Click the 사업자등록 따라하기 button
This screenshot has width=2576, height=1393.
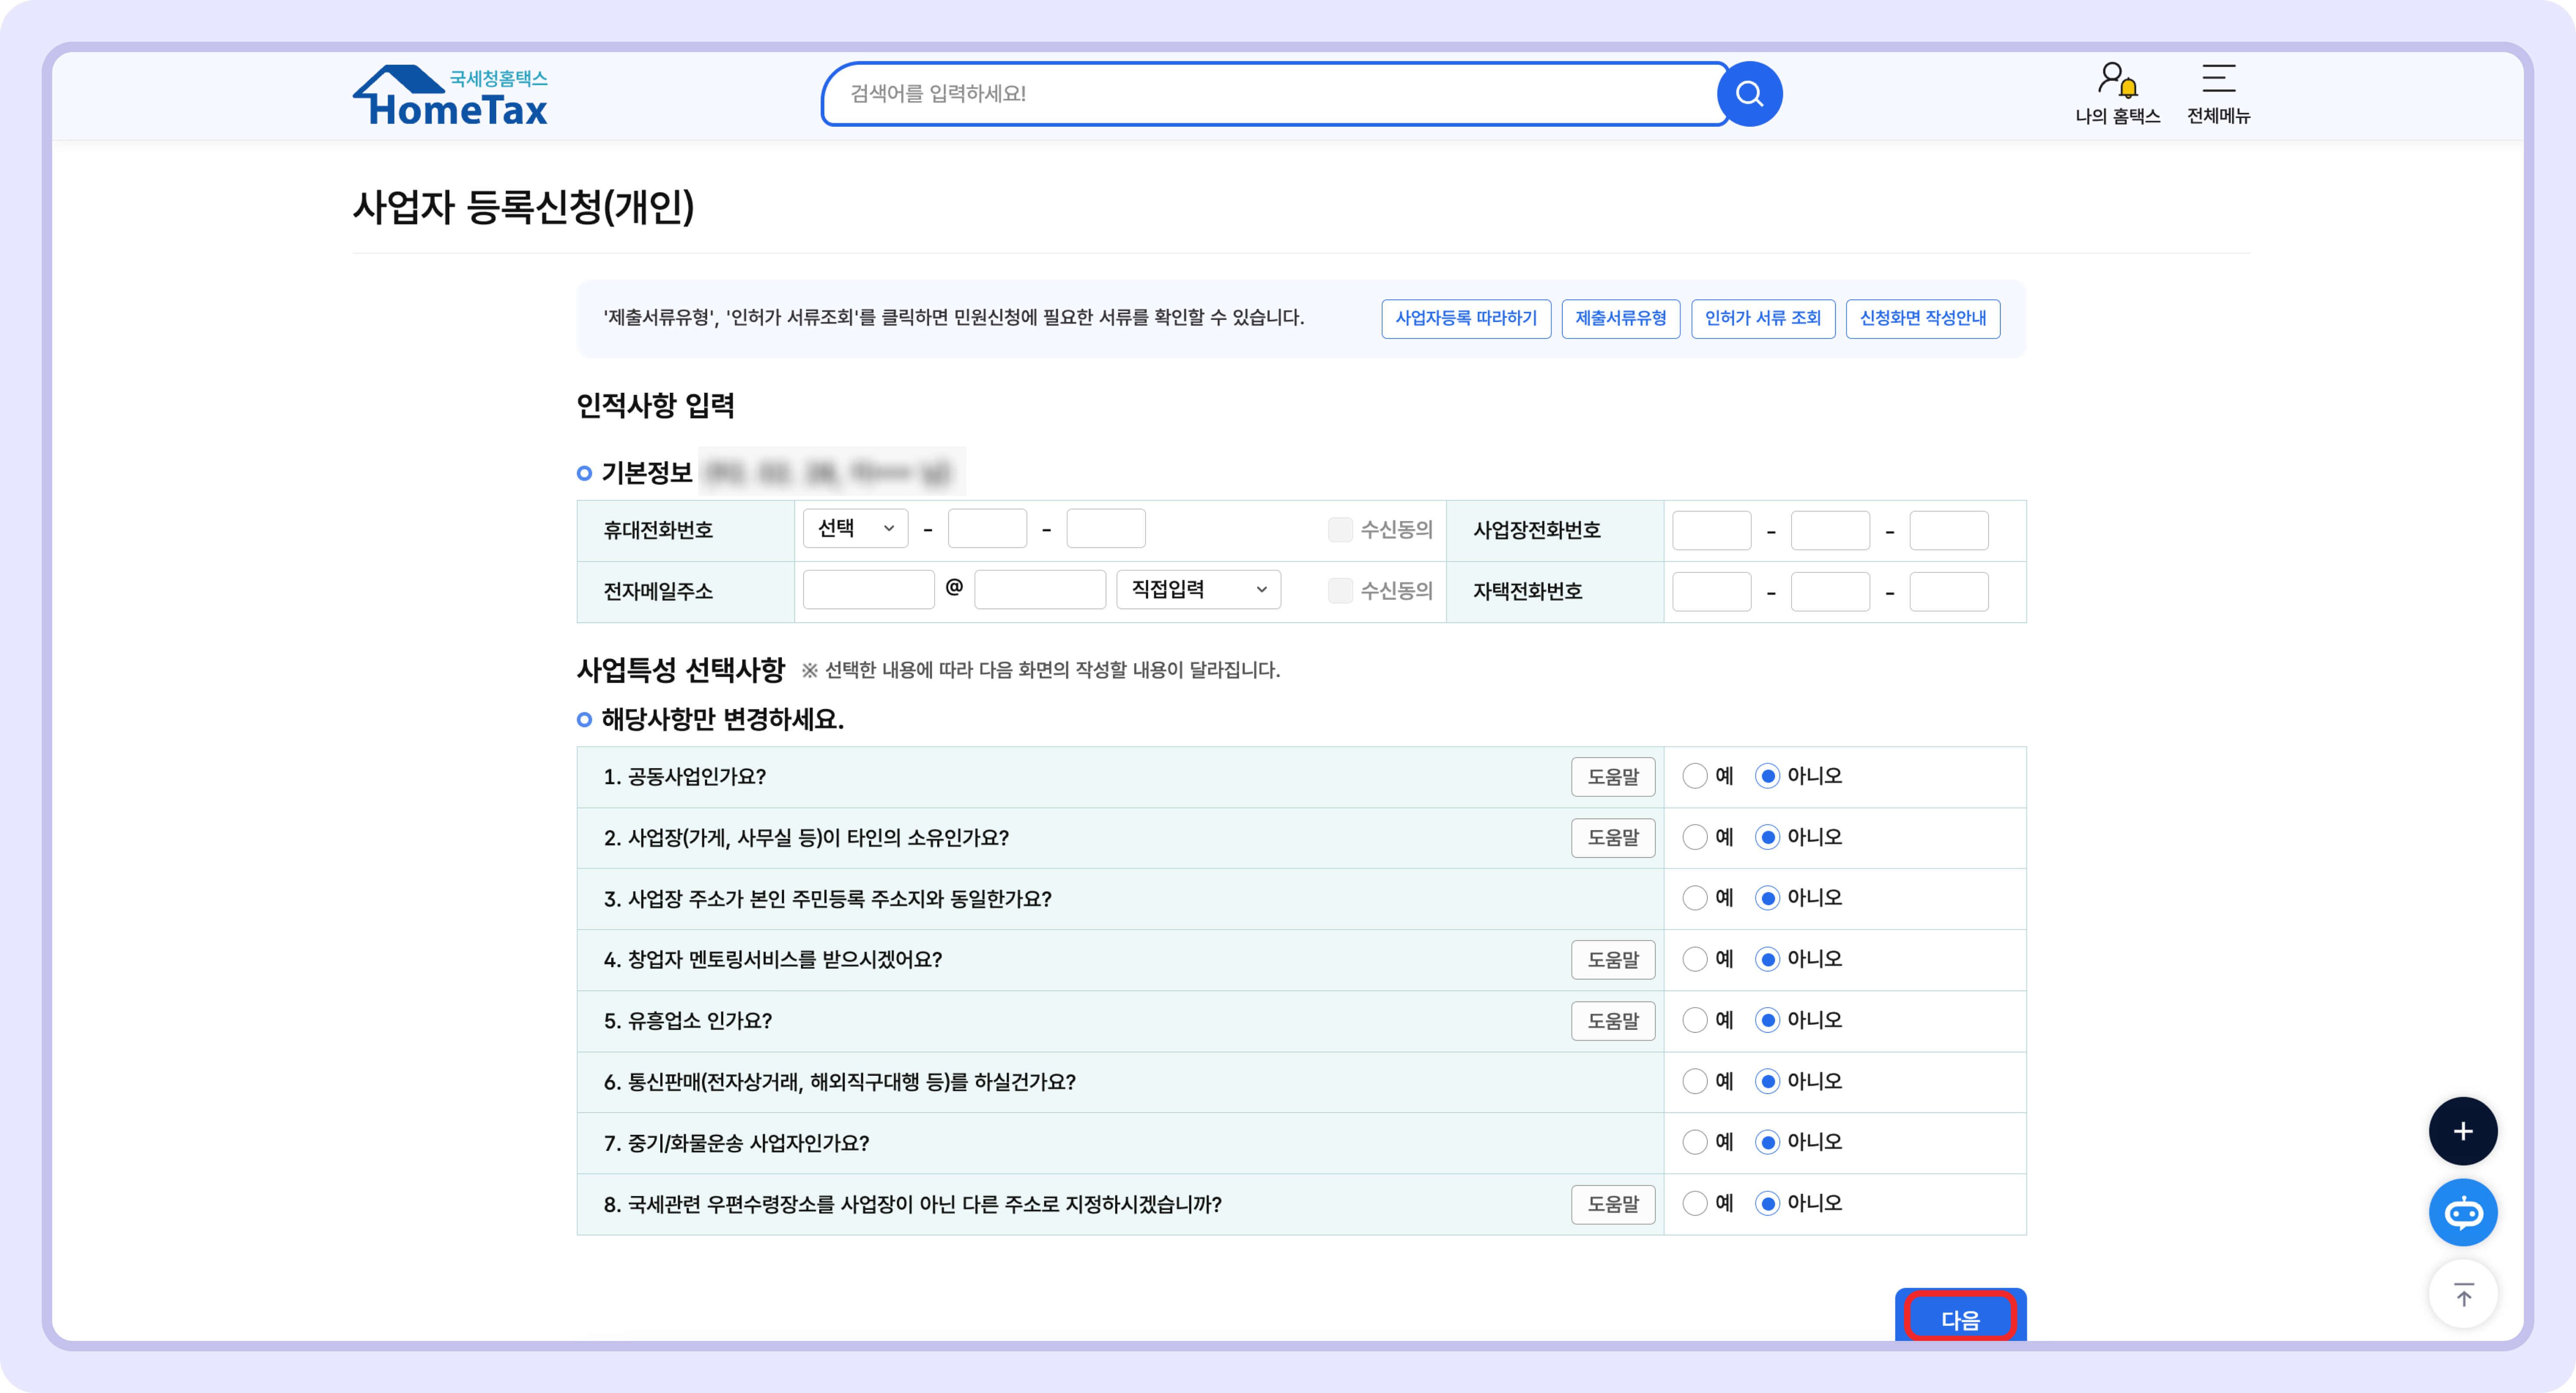tap(1466, 319)
